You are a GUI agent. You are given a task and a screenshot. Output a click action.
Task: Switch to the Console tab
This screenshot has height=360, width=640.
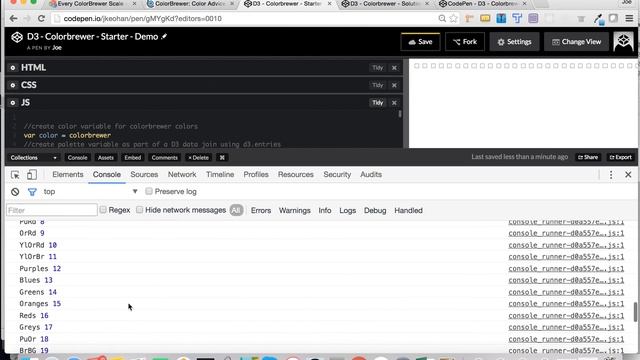(x=107, y=174)
